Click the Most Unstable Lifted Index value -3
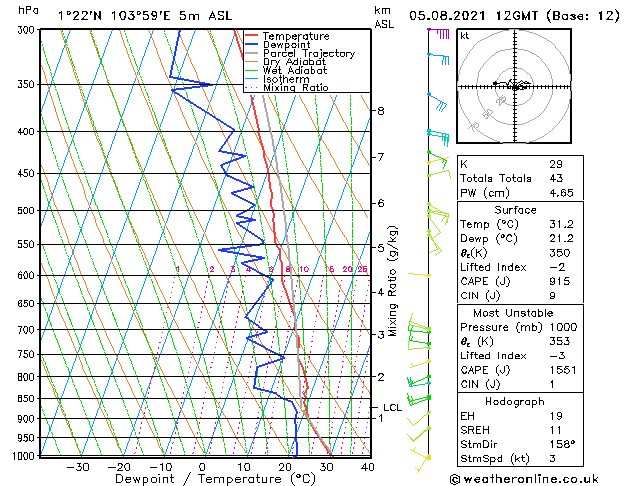Screen dimensions: 629x486 [557, 356]
